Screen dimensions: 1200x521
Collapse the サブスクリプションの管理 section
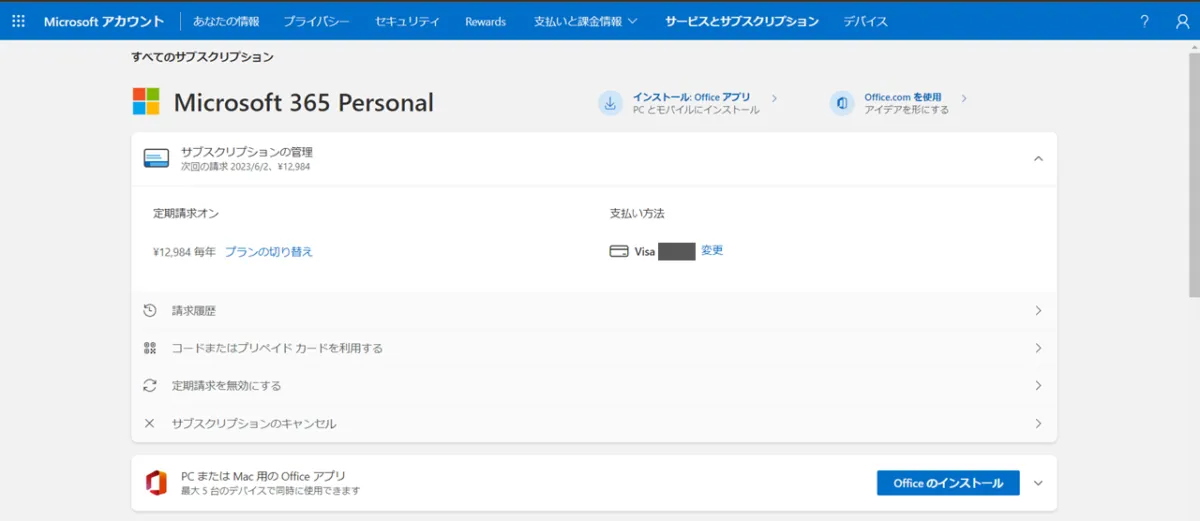(x=1038, y=159)
